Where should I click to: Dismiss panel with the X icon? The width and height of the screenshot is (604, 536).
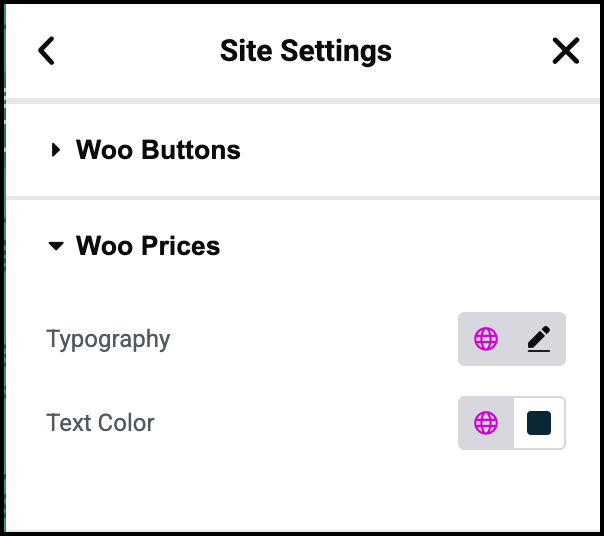pos(565,50)
